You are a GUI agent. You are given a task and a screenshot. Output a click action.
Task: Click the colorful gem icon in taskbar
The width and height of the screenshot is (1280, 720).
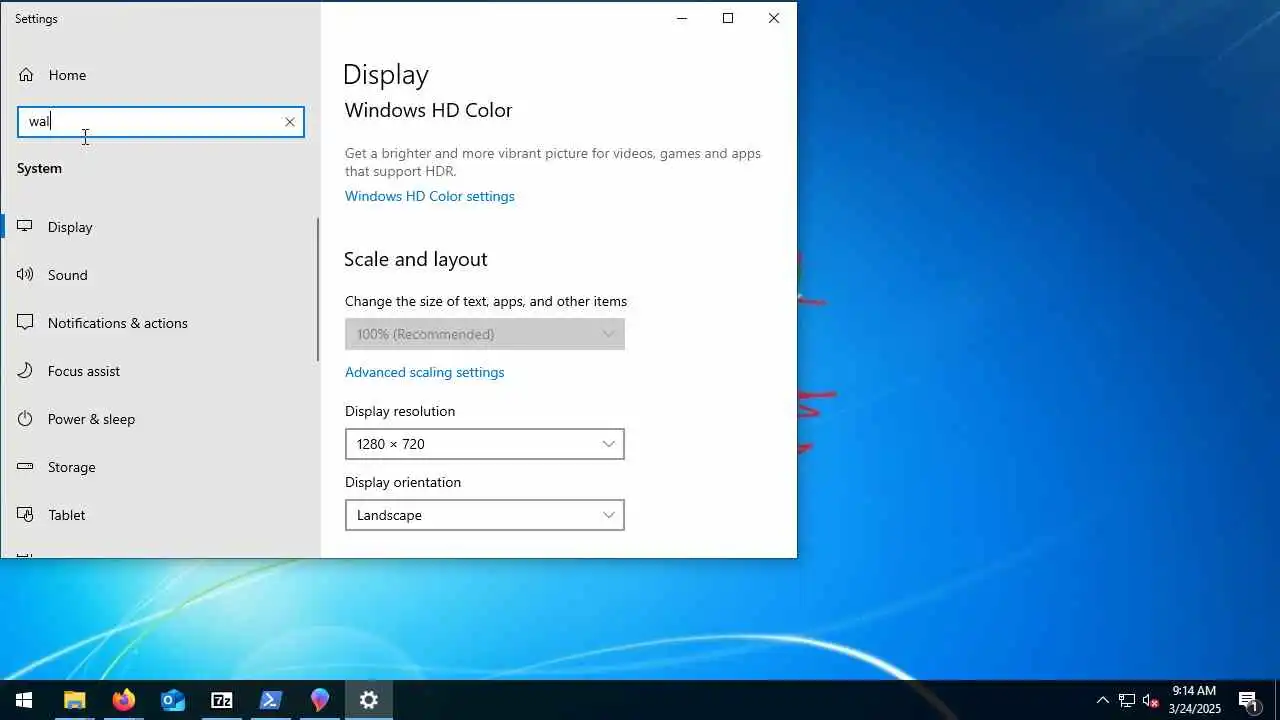[320, 700]
